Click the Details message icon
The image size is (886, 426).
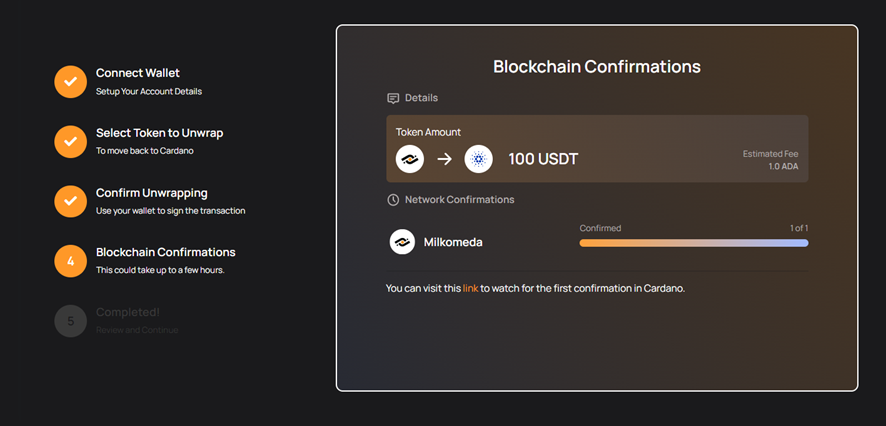393,98
